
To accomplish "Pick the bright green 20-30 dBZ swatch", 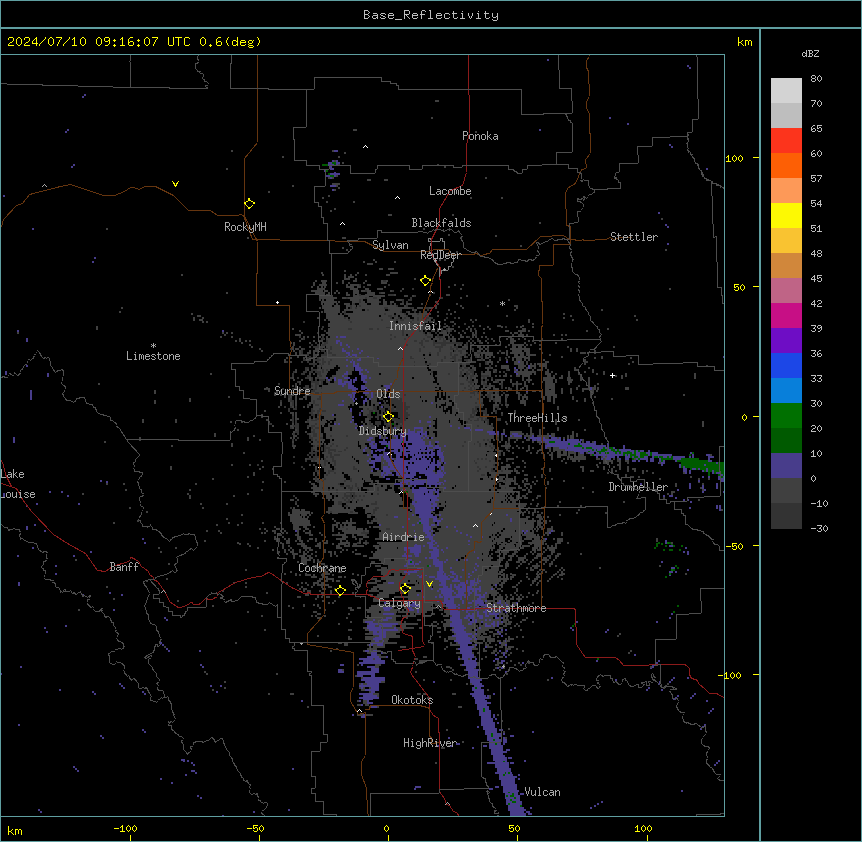I will point(786,416).
